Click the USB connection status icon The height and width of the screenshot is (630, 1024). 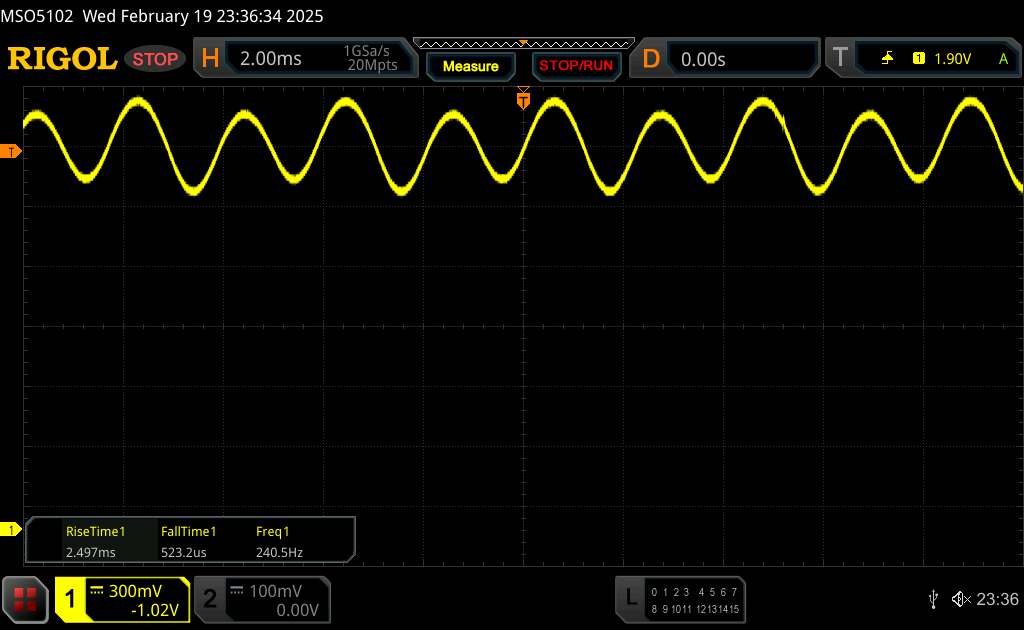(933, 599)
